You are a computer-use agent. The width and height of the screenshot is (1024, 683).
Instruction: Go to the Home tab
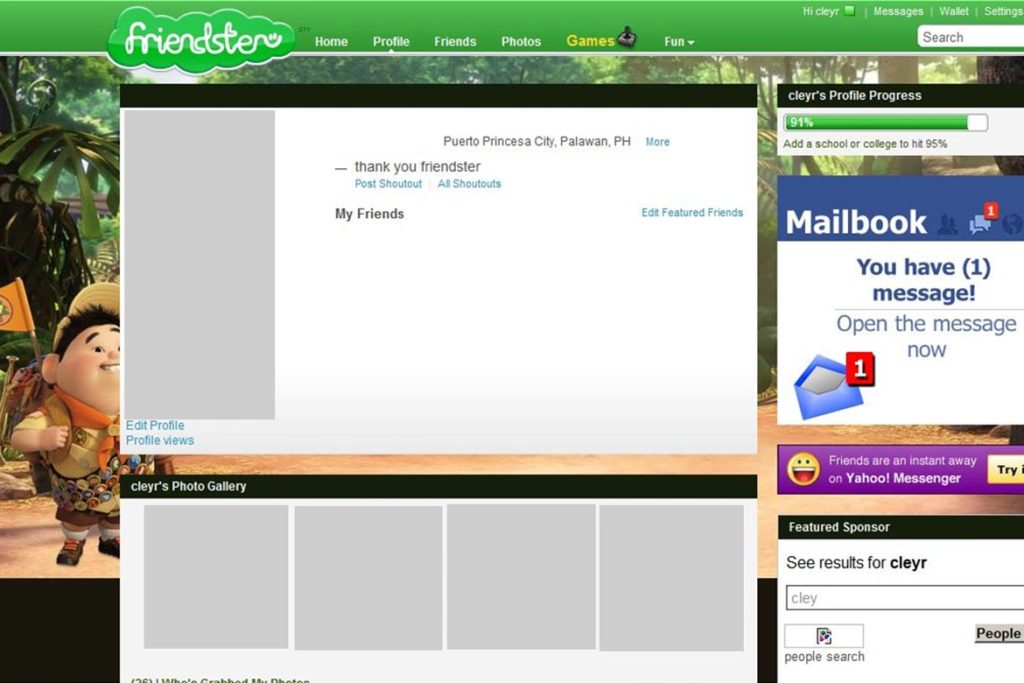(x=331, y=42)
